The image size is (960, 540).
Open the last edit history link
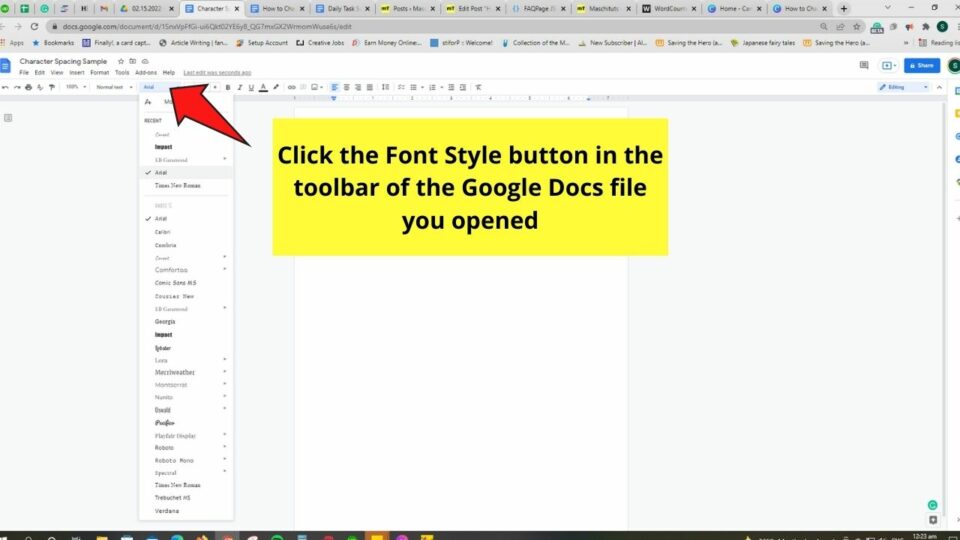click(217, 73)
